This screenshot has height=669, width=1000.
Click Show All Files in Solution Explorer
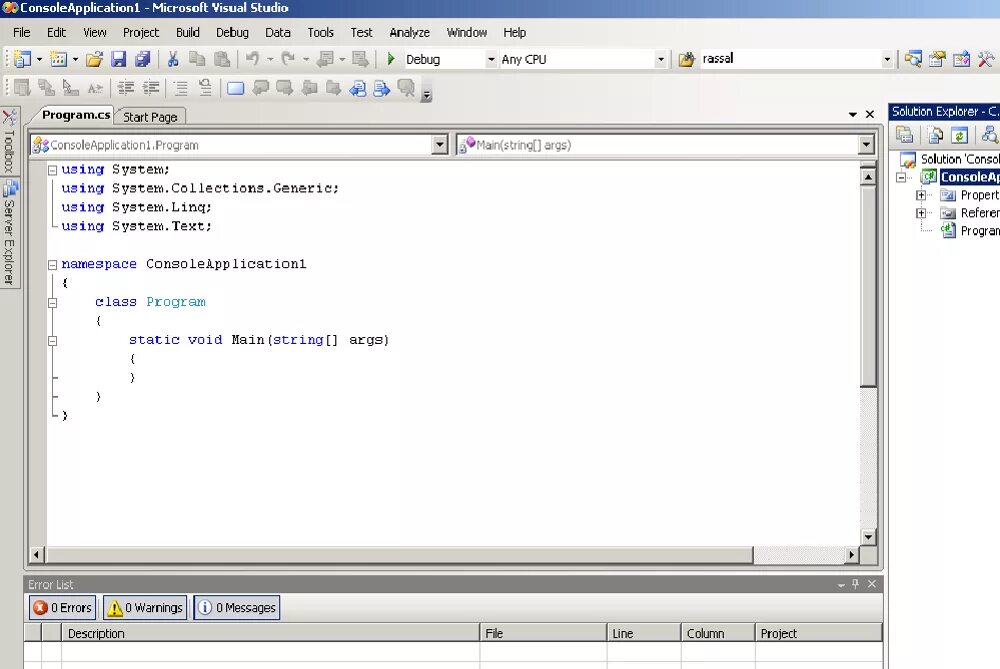[x=936, y=135]
